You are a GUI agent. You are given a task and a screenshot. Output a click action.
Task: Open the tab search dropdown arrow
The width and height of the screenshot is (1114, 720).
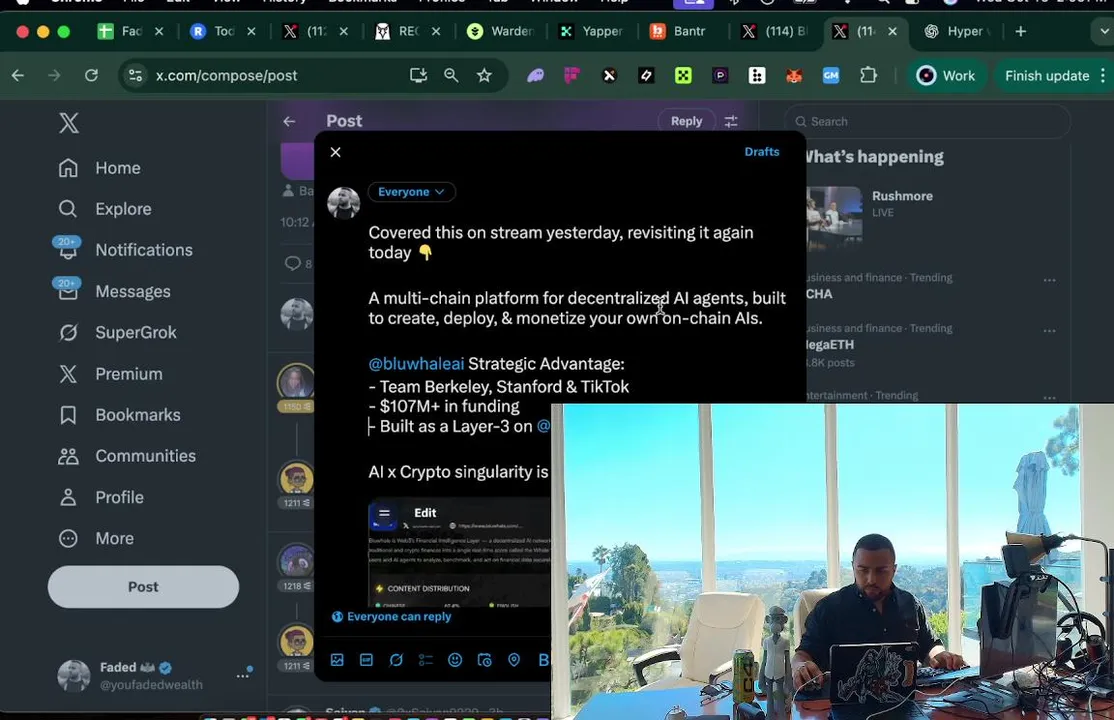(x=1102, y=31)
